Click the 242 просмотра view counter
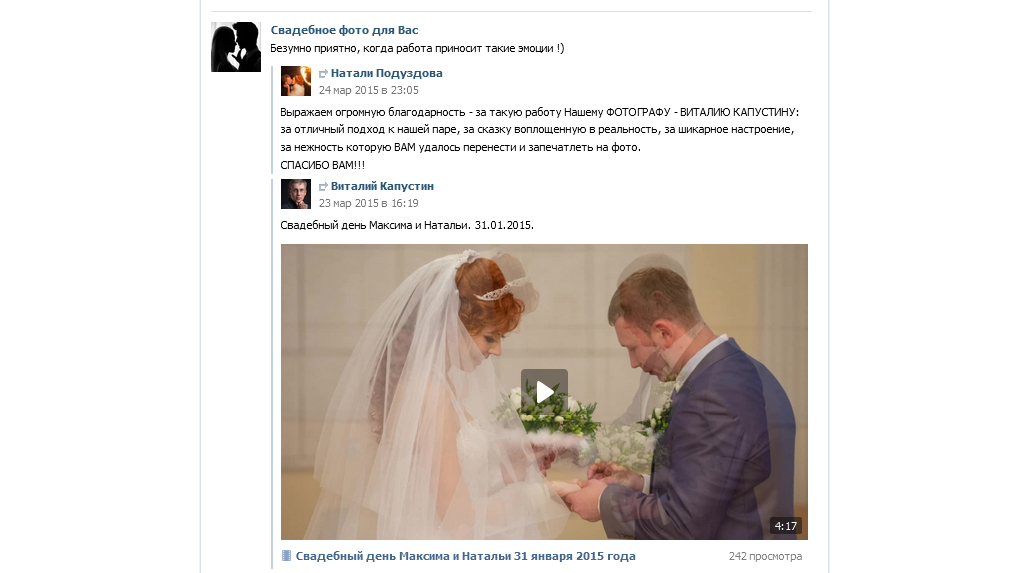 tap(765, 556)
